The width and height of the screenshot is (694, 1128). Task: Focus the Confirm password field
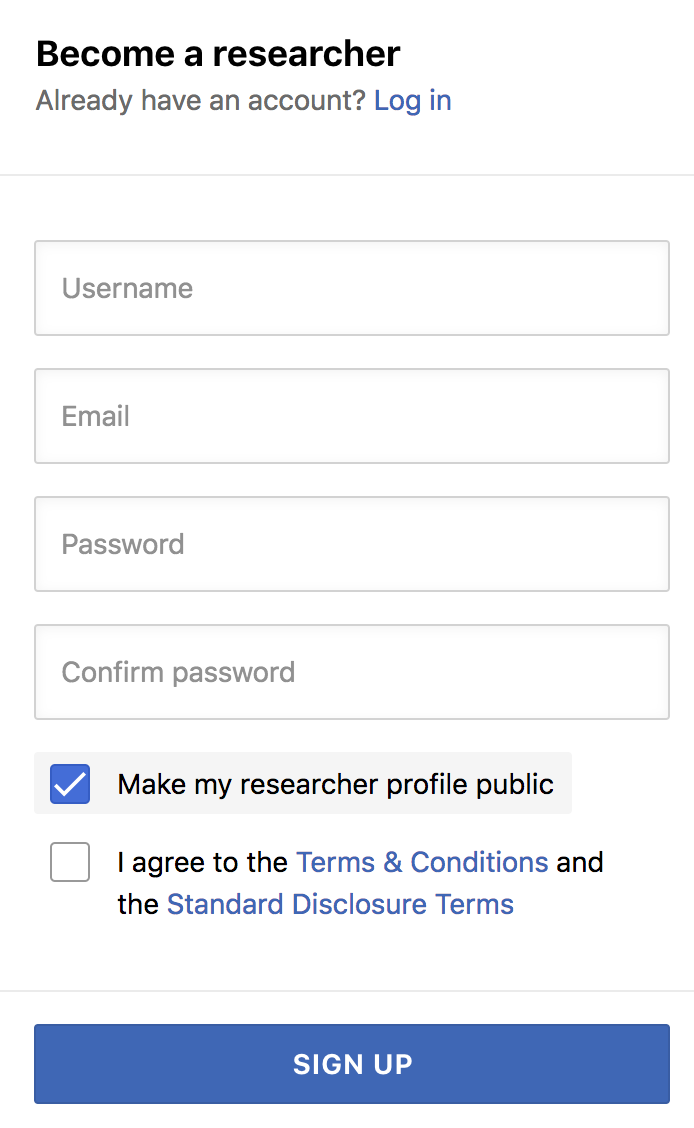tap(352, 672)
